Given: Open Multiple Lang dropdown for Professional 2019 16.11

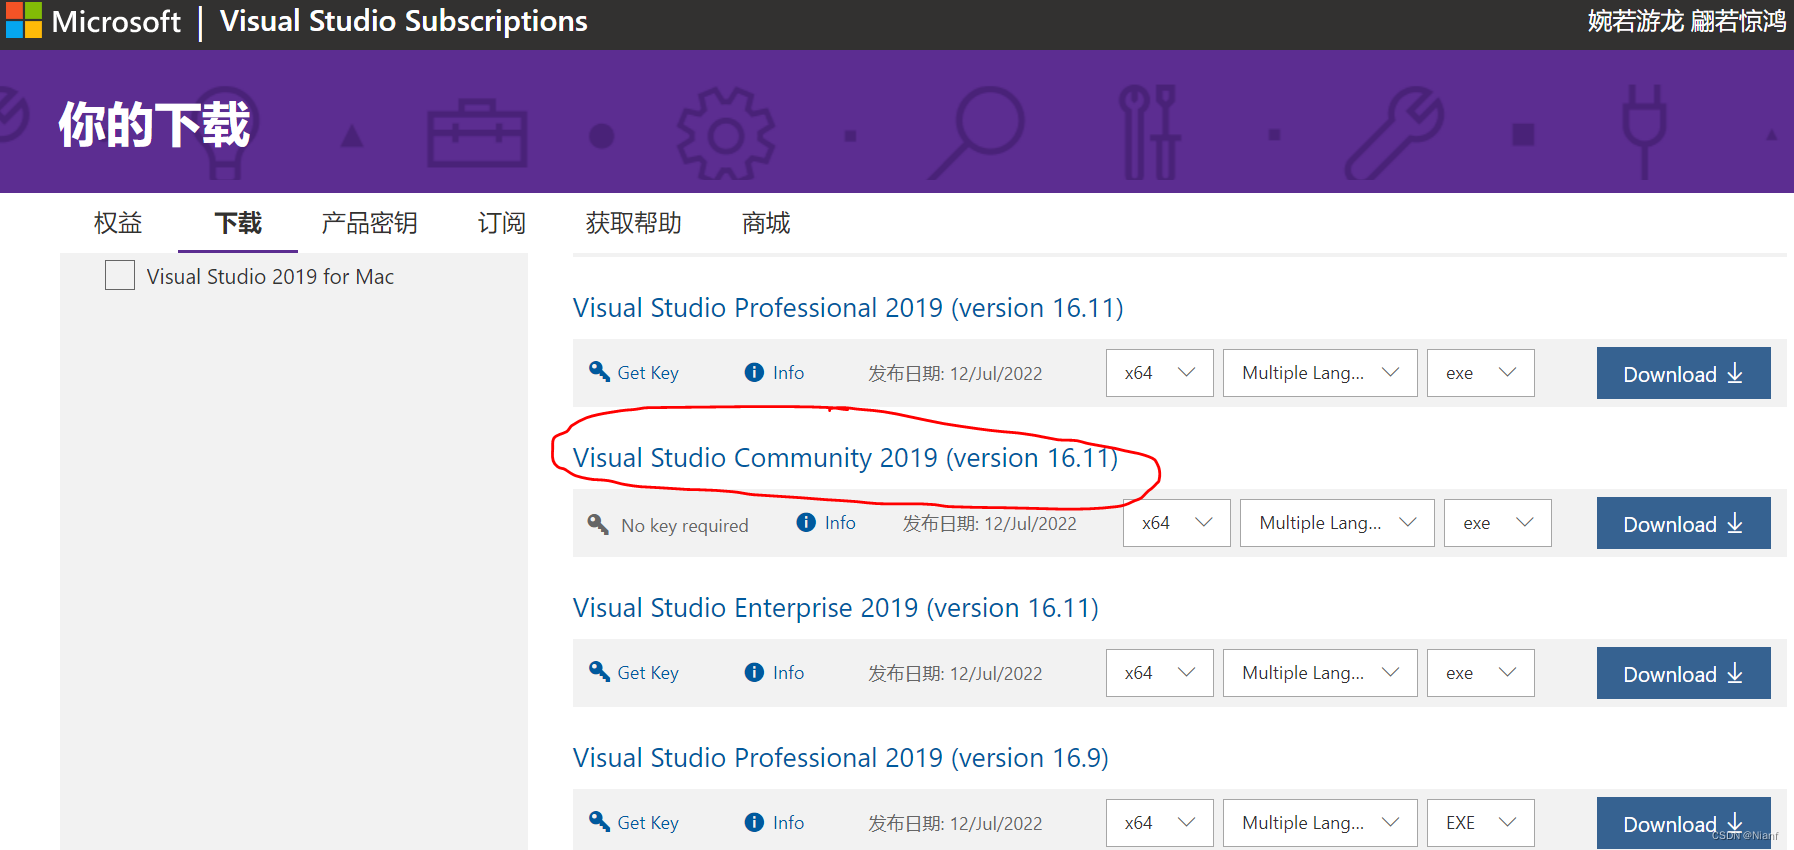Looking at the screenshot, I should tap(1320, 373).
